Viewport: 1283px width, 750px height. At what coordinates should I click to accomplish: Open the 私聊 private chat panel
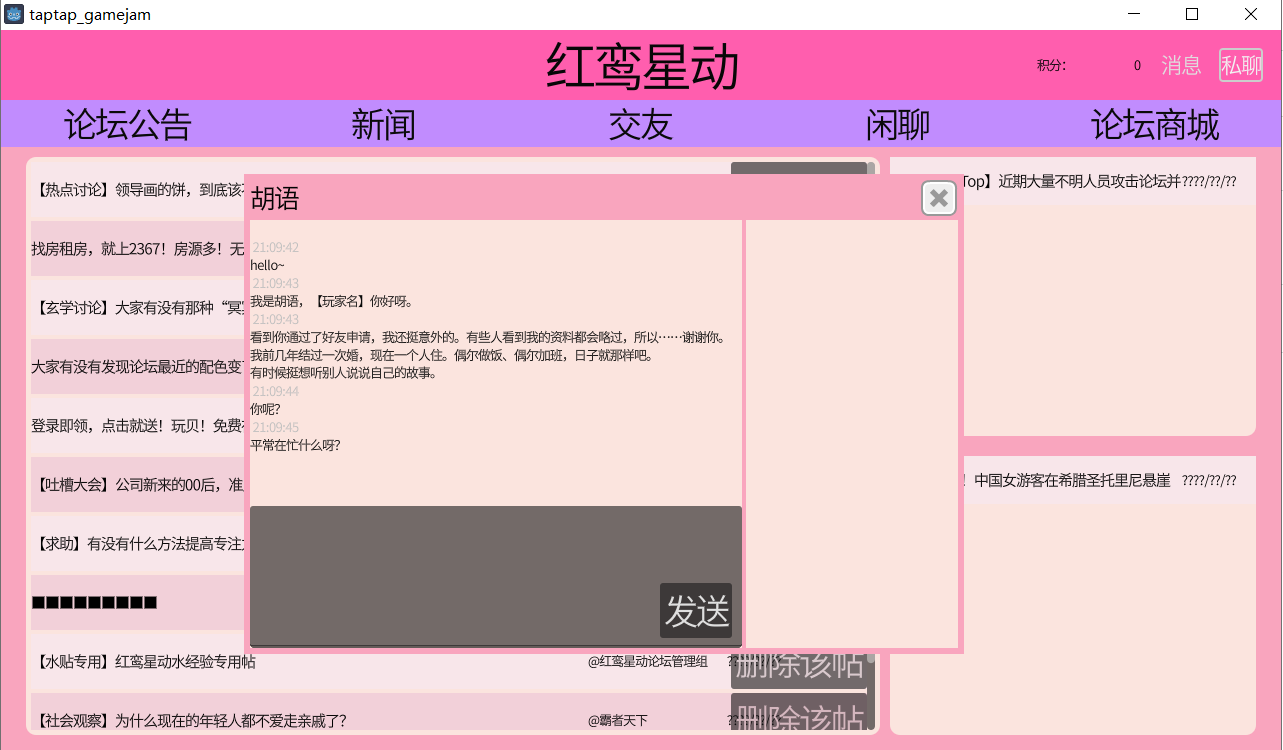click(1240, 65)
